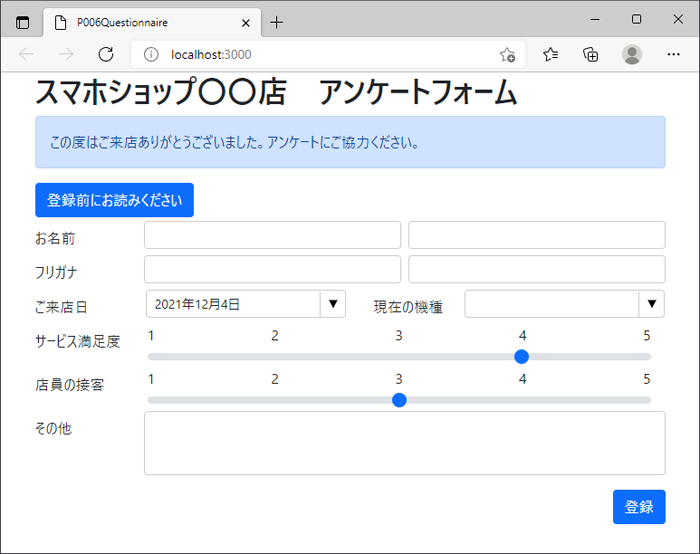Click the 店員の接客 slider handle
The width and height of the screenshot is (700, 554).
click(x=399, y=400)
